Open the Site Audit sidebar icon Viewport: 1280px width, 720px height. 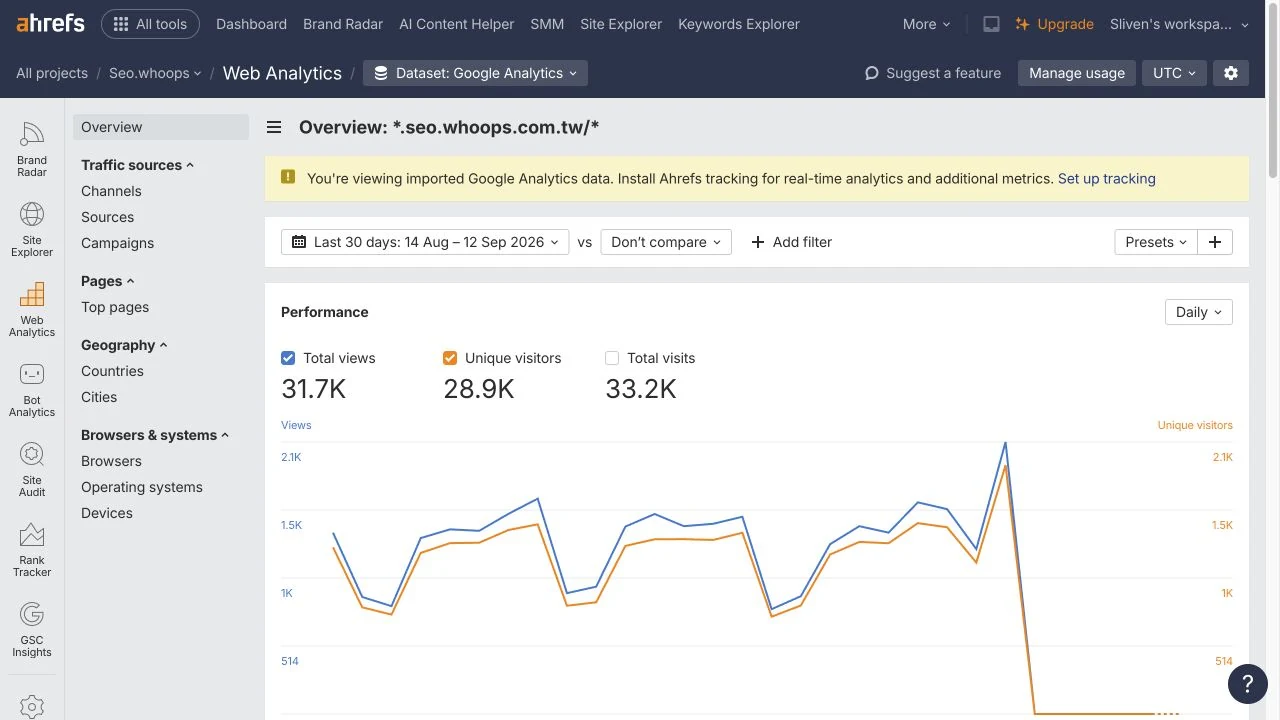tap(32, 469)
